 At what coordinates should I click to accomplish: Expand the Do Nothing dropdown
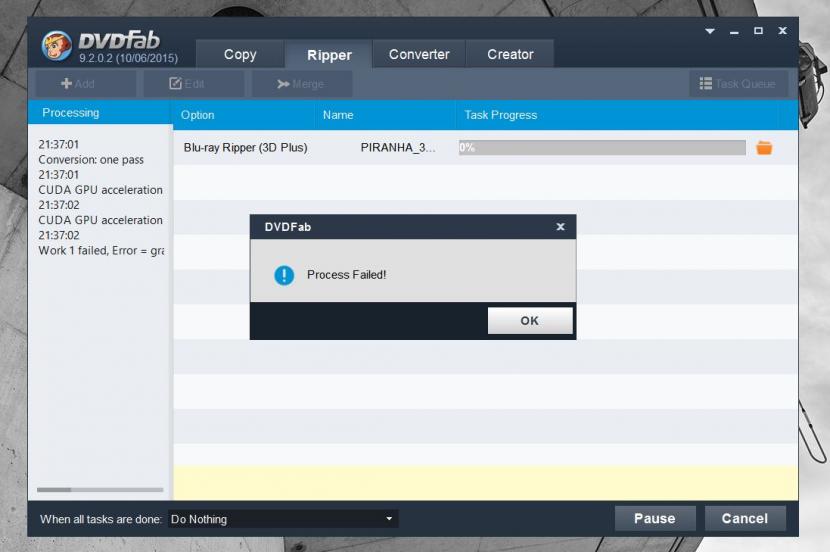(283, 519)
